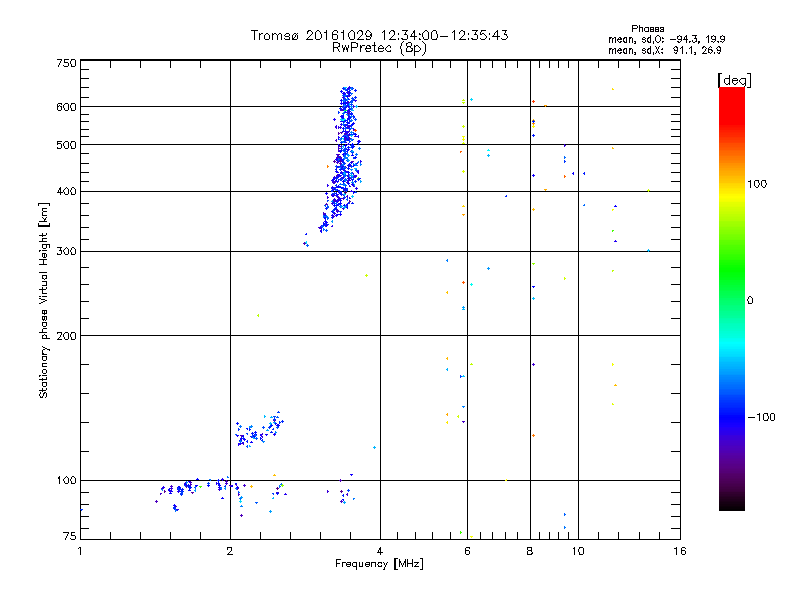Click the rainbow phase color bar

pyautogui.click(x=732, y=299)
